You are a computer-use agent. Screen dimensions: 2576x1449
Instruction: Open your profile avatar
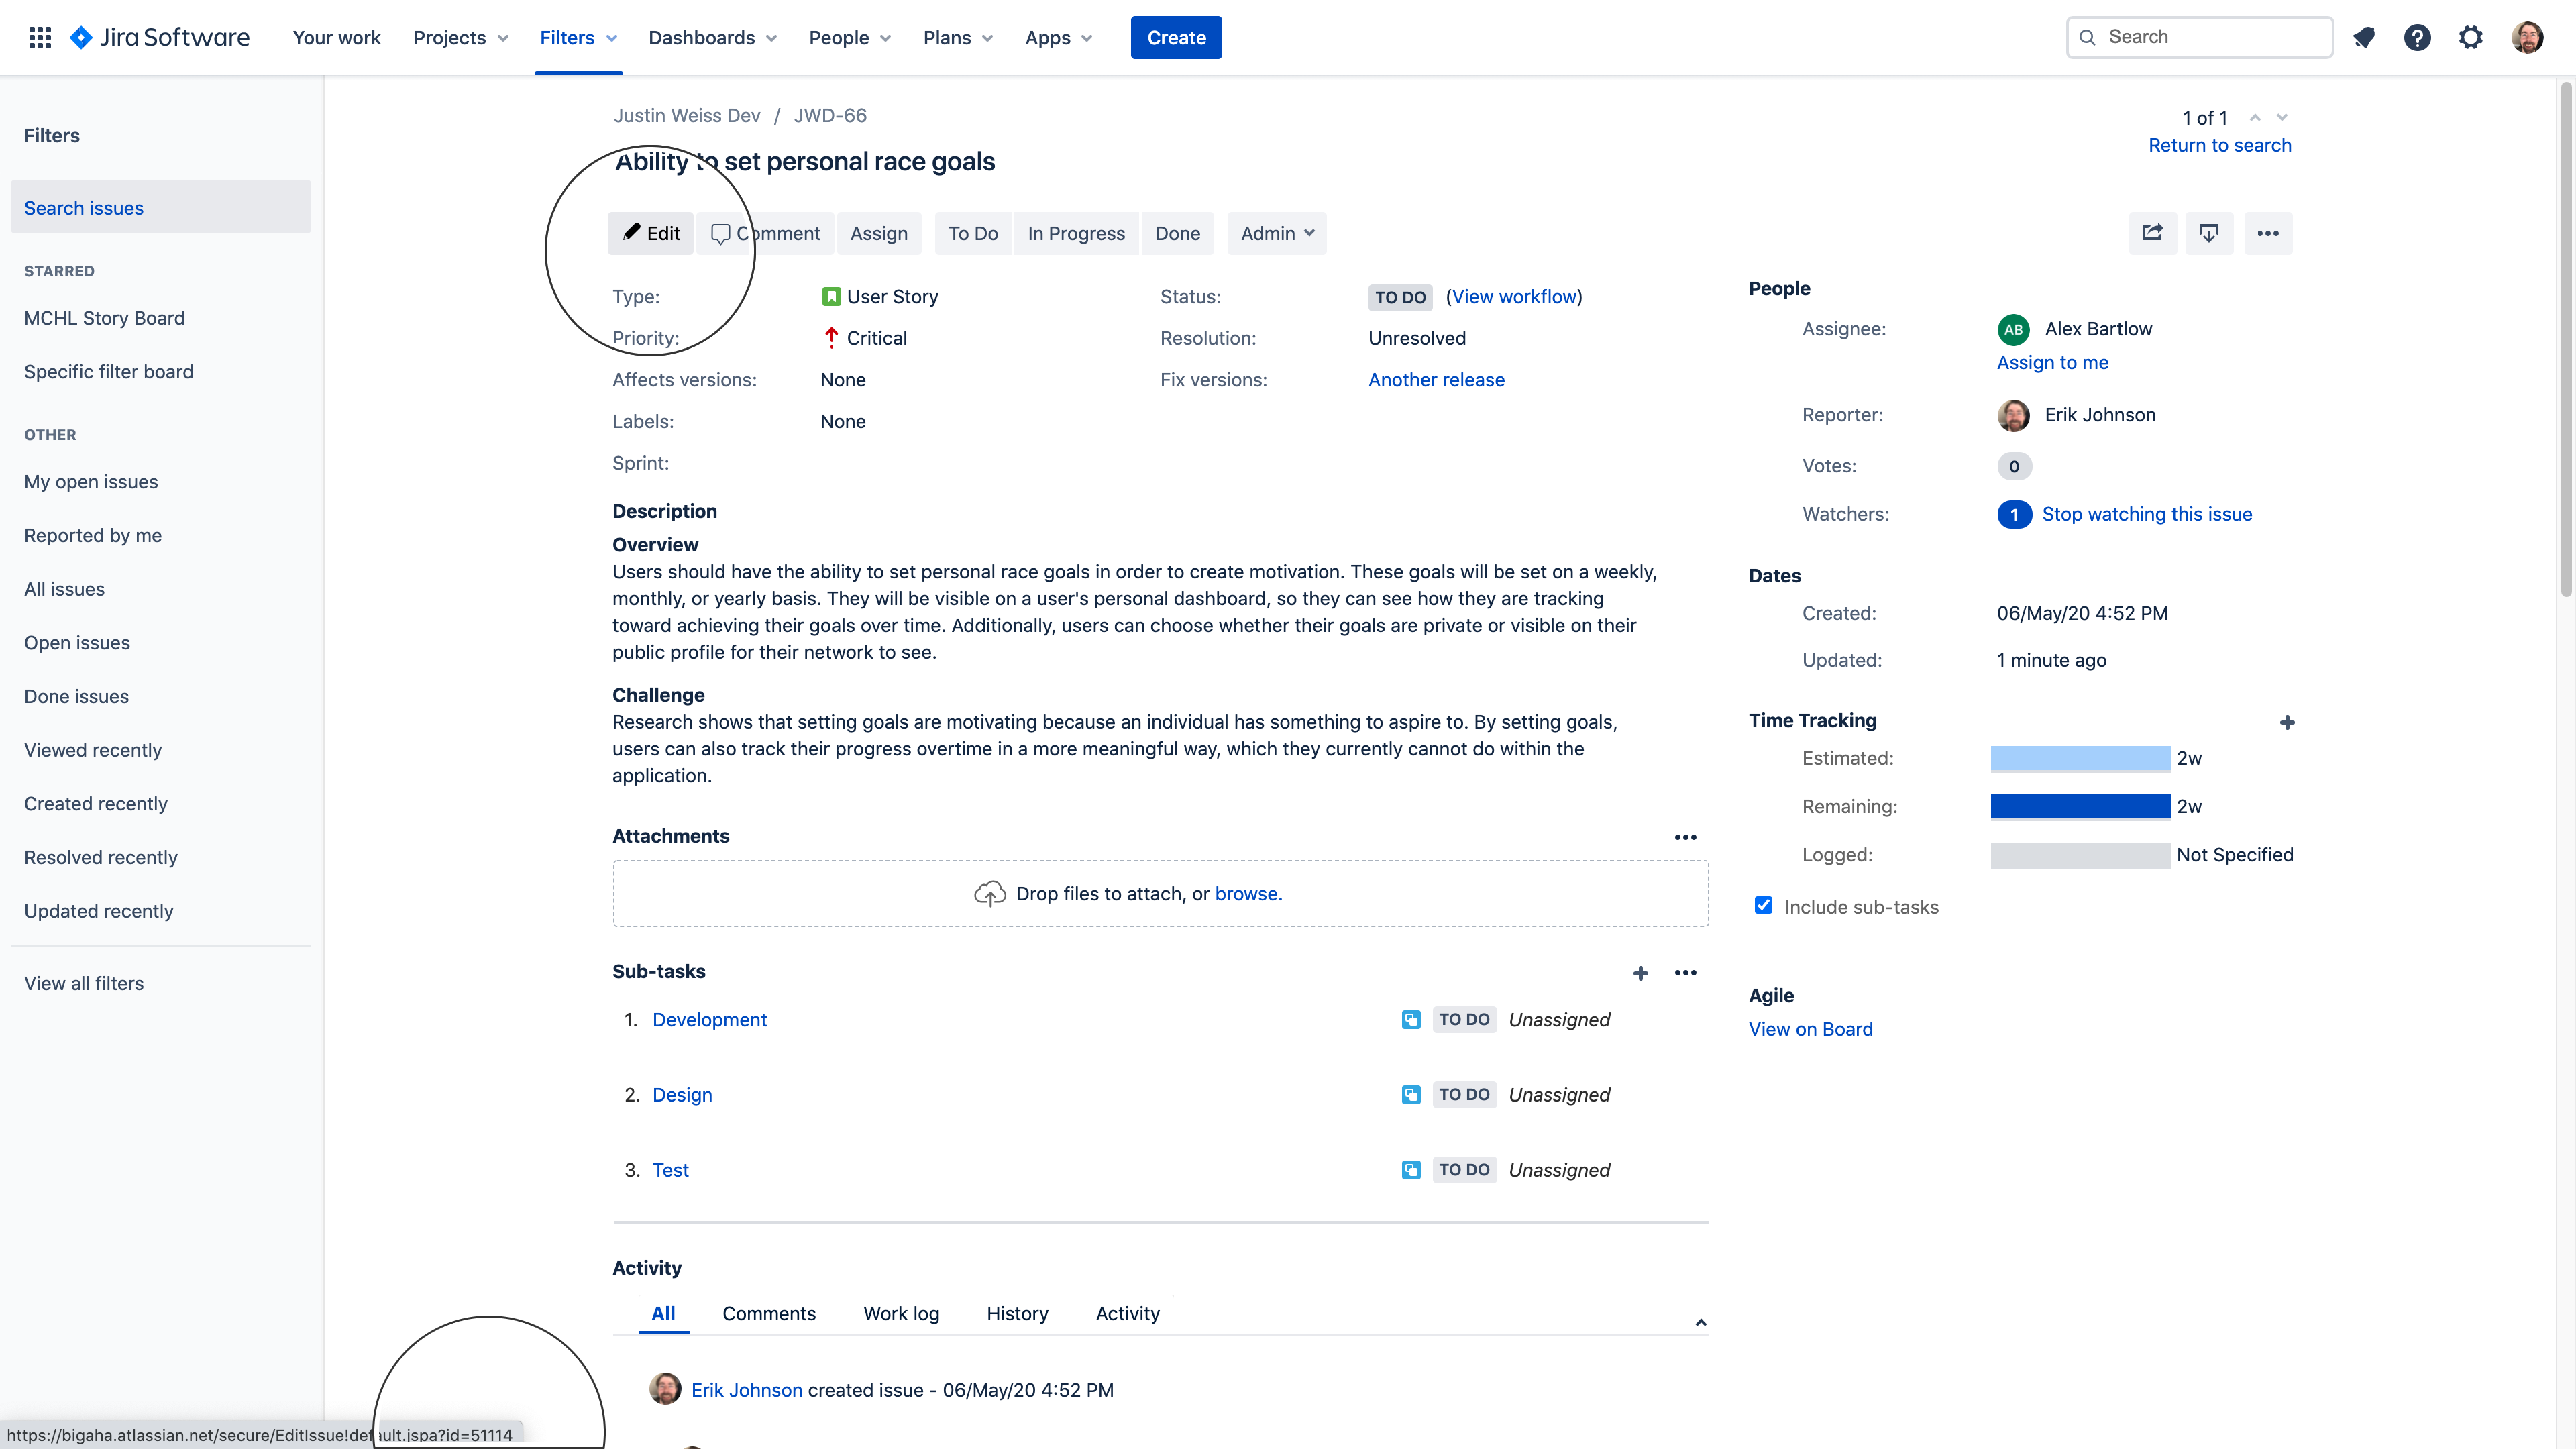tap(2528, 37)
